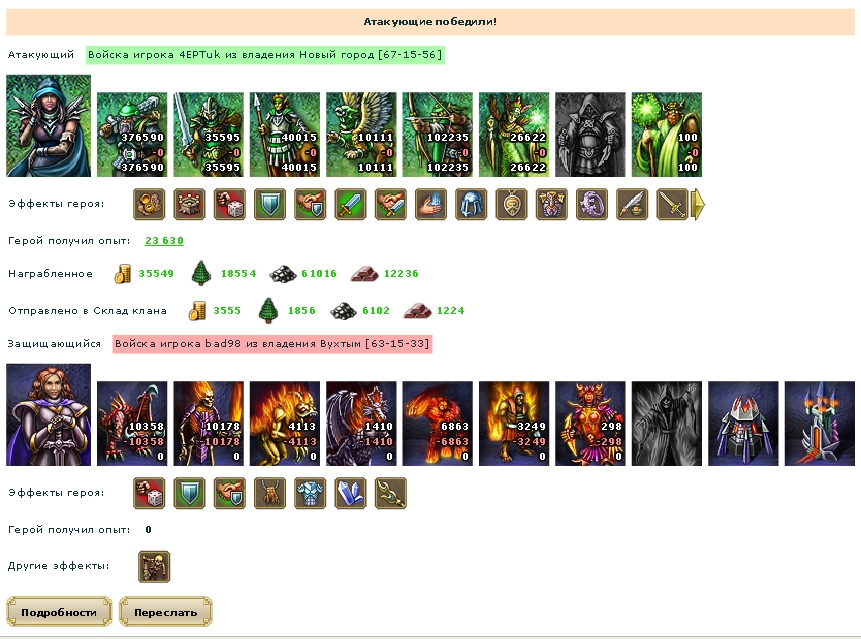Click the Переслать forward button
Viewport: 861px width, 639px height.
[x=165, y=612]
